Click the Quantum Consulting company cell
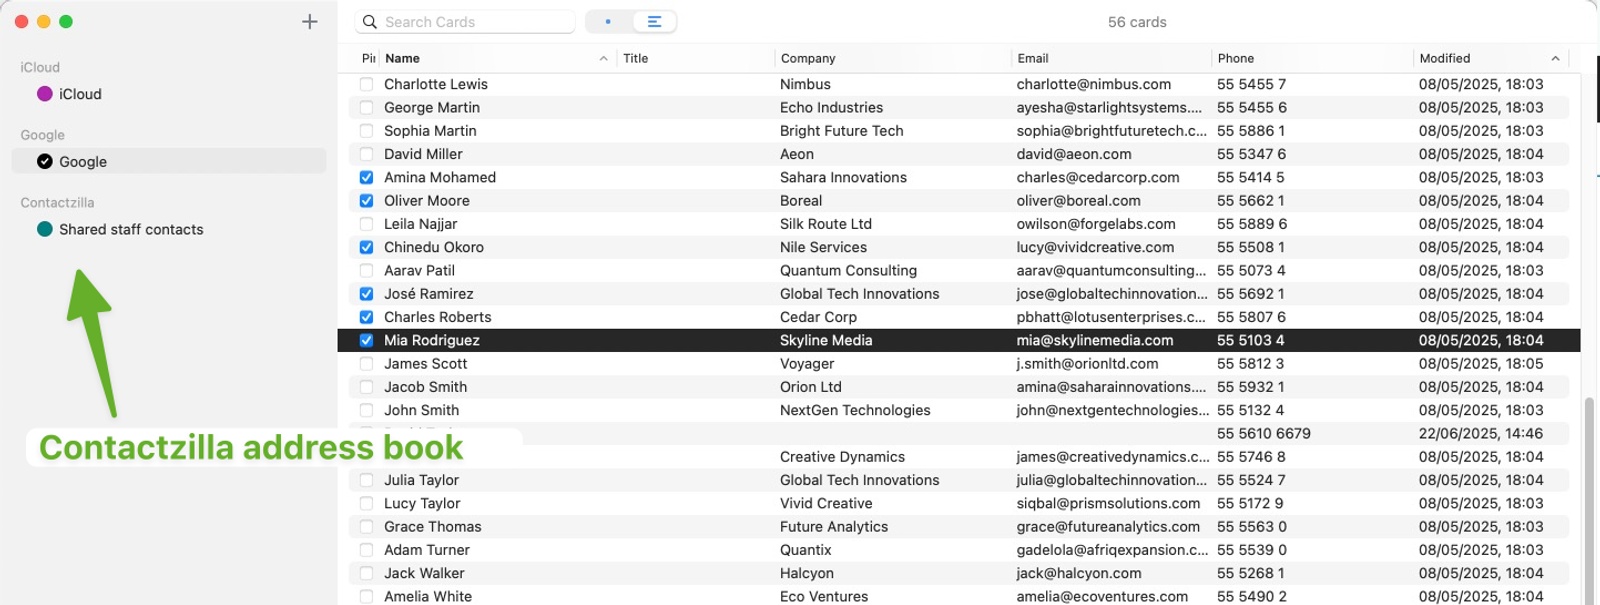The image size is (1600, 605). 848,271
